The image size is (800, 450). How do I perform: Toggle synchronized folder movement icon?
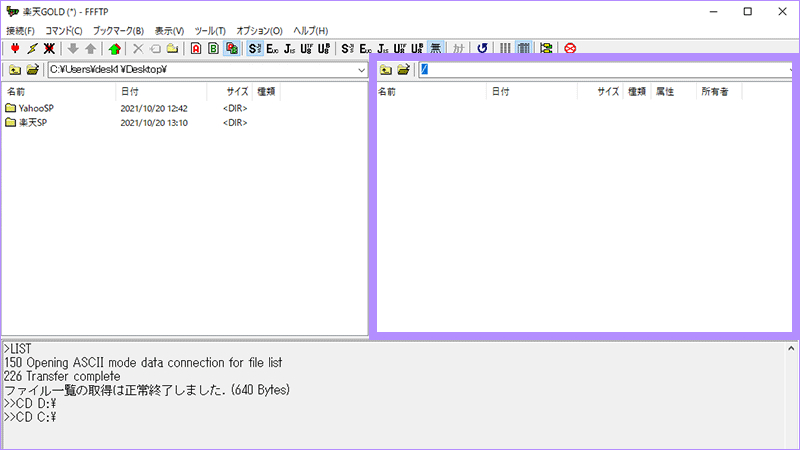[x=546, y=47]
